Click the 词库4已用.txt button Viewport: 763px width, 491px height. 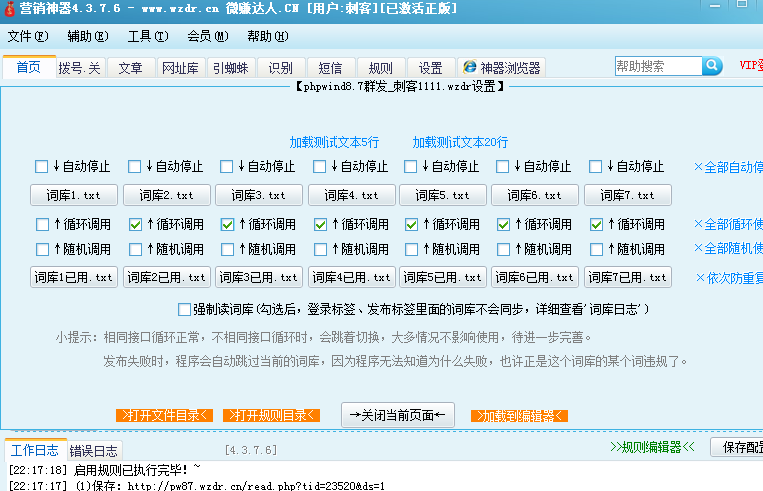[352, 277]
